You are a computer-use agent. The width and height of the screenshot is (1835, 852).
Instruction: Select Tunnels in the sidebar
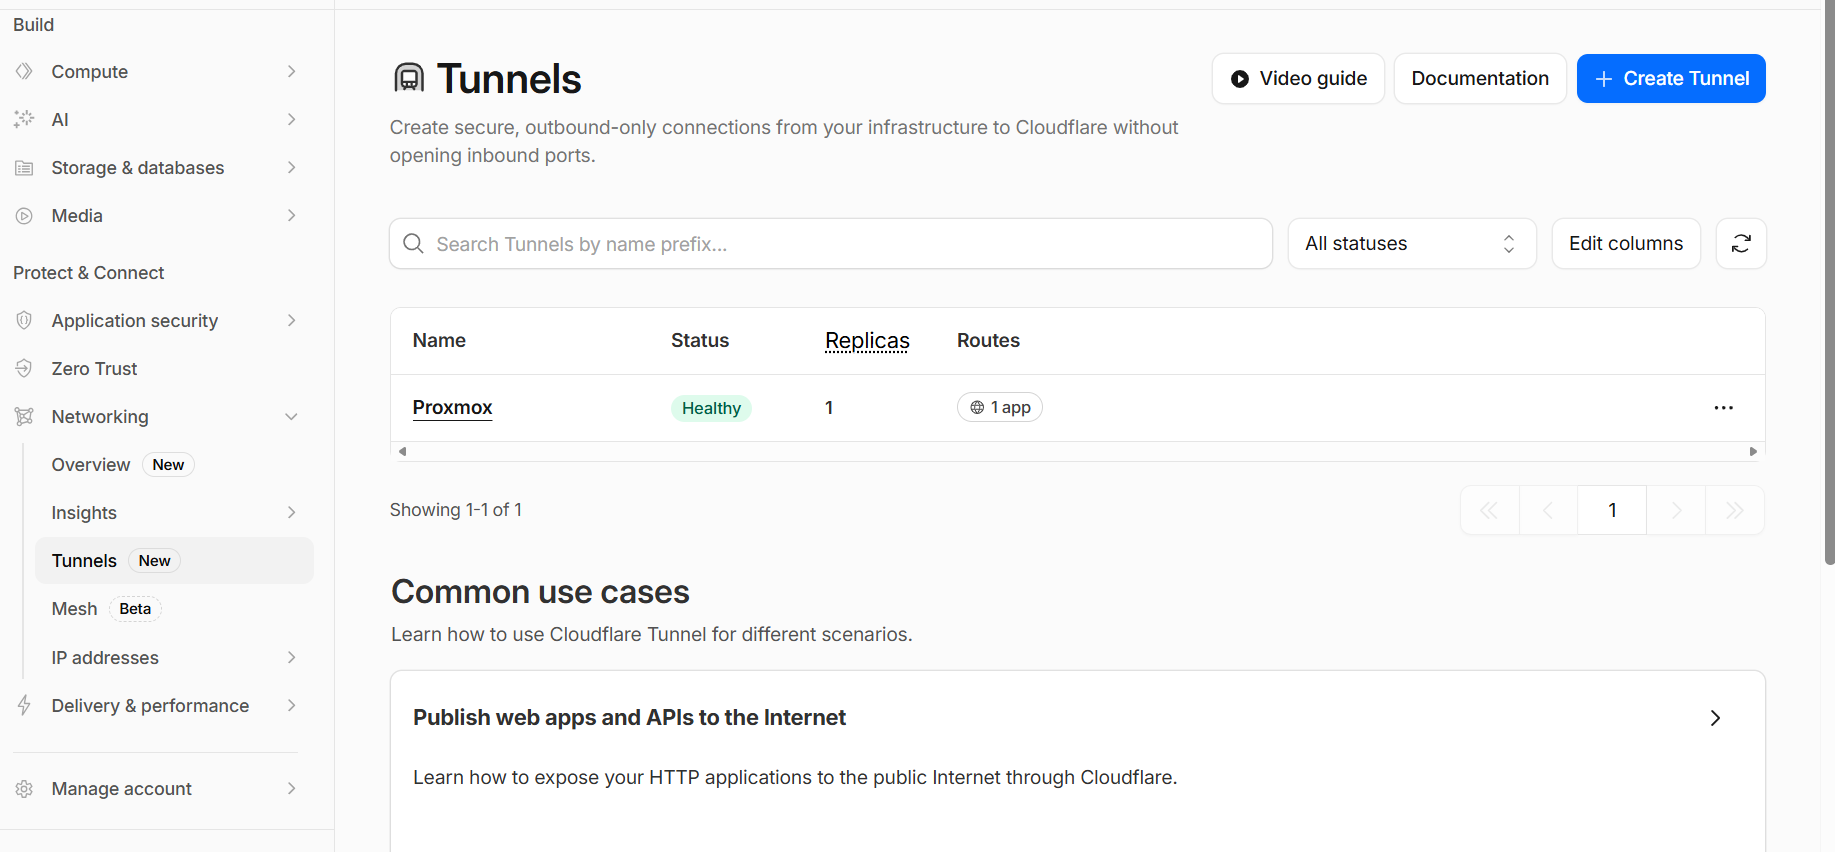174,561
